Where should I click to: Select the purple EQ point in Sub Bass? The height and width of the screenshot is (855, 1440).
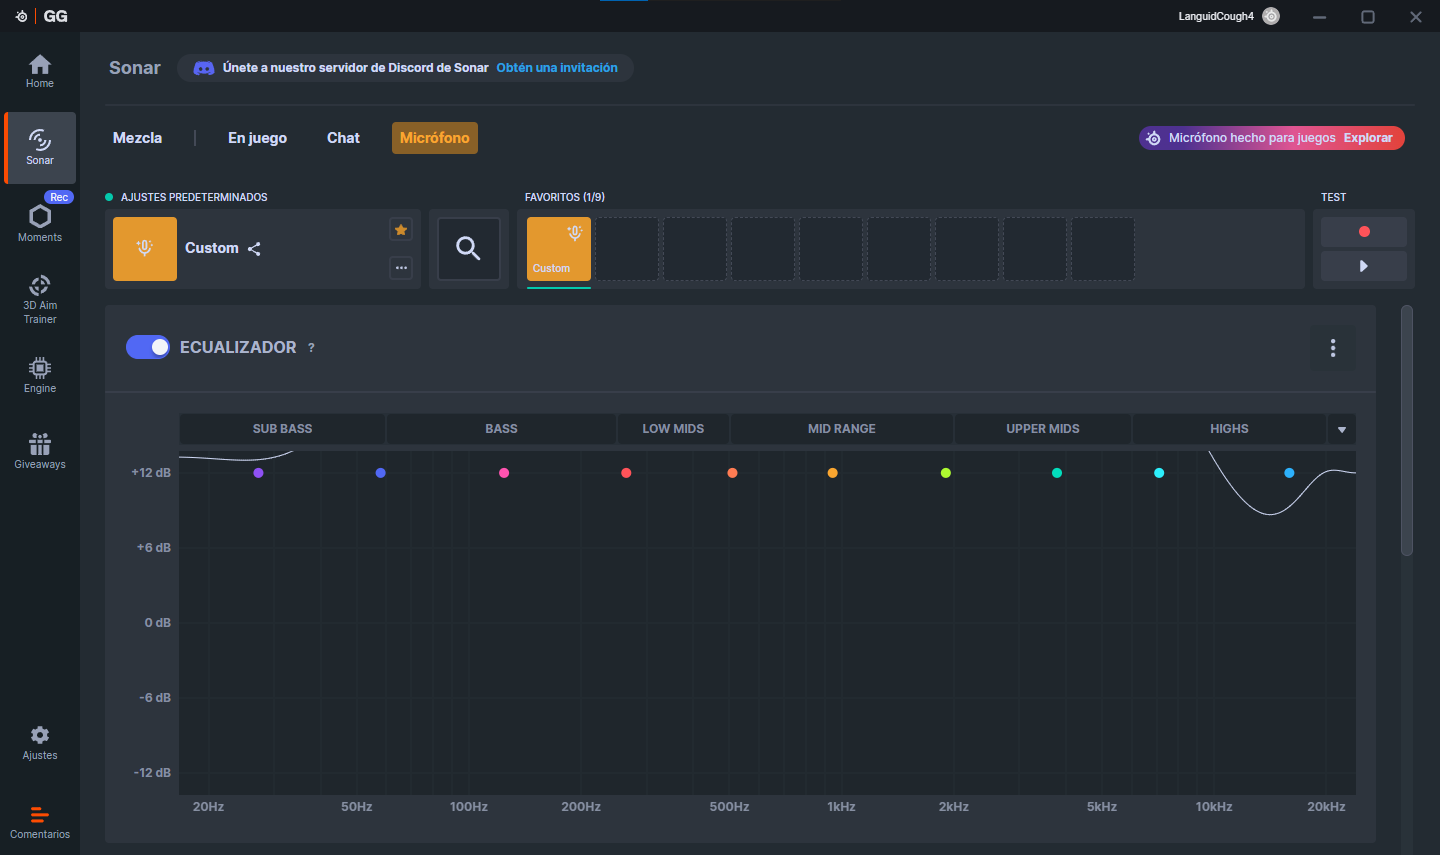pyautogui.click(x=258, y=473)
